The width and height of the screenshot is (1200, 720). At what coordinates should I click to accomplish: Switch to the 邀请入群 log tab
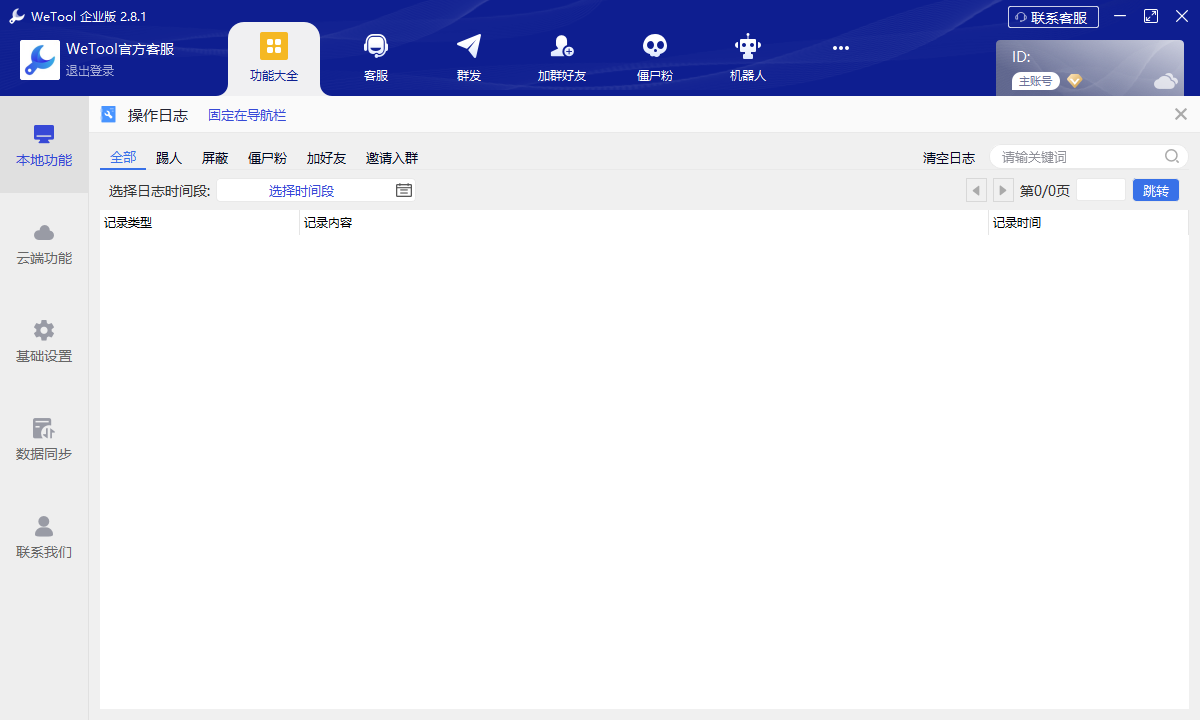392,158
